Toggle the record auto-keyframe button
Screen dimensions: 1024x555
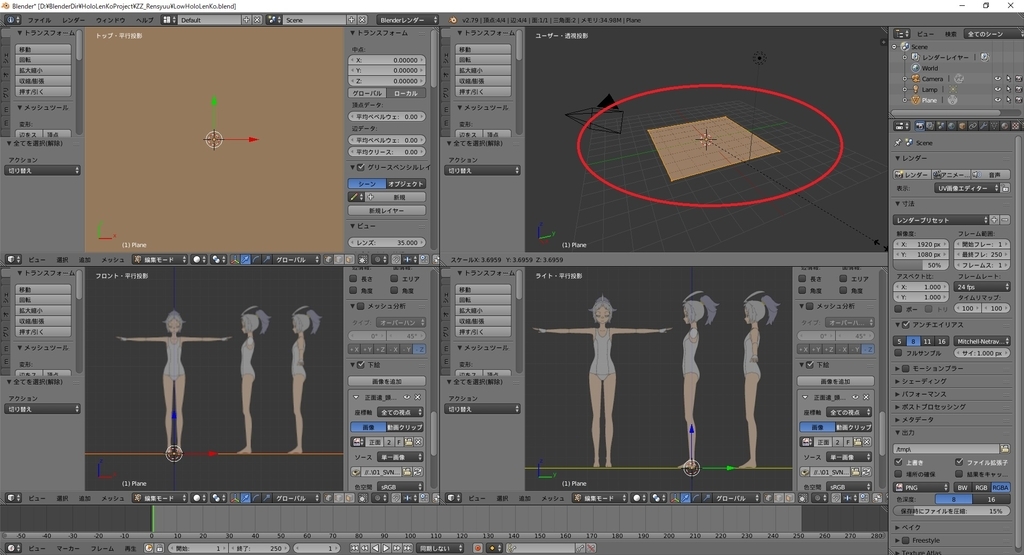(x=478, y=548)
